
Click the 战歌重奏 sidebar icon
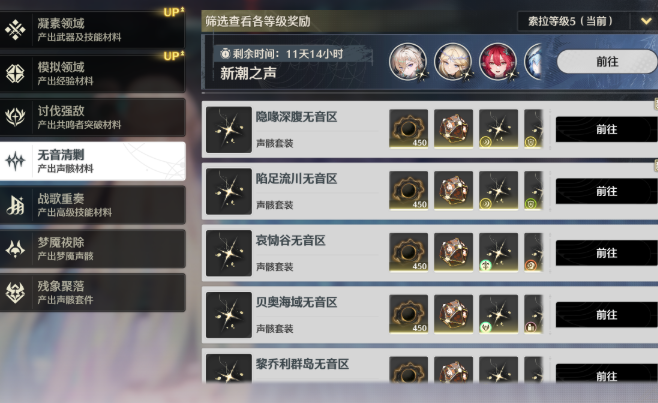point(16,205)
